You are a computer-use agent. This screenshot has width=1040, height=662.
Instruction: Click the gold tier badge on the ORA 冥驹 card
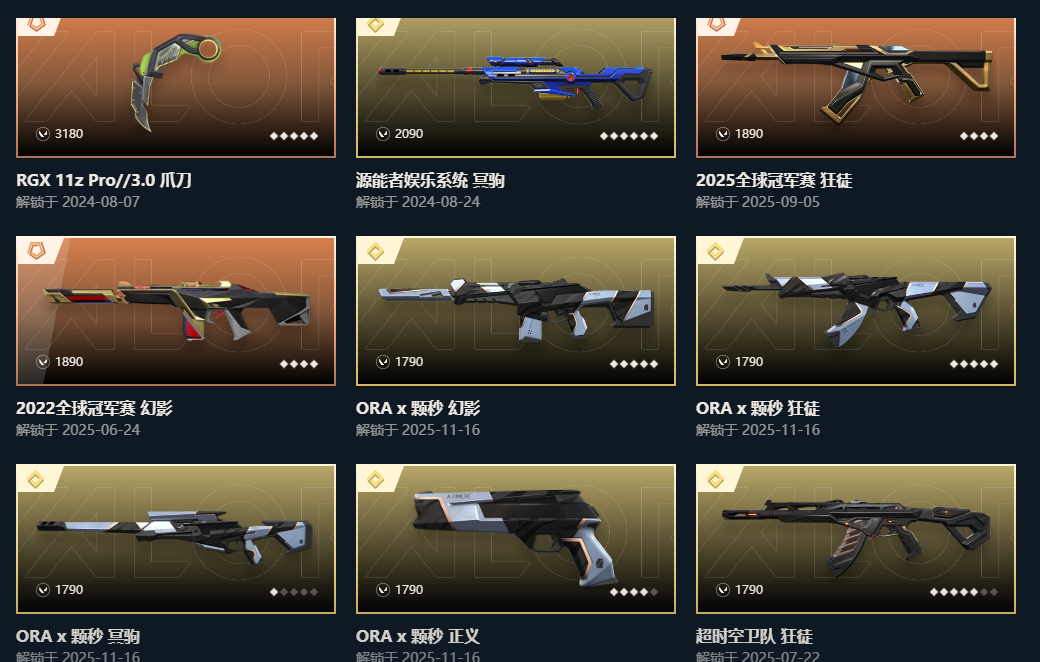coord(36,479)
